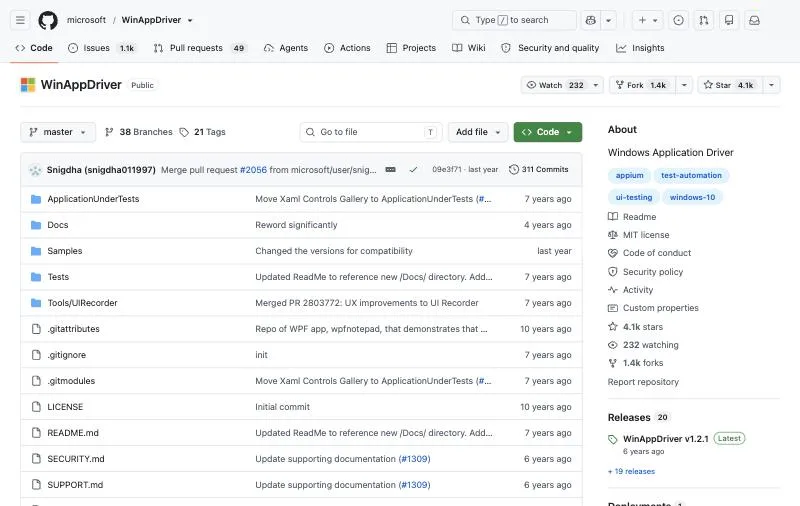This screenshot has height=506, width=800.
Task: Open the hamburger navigation menu
Action: coord(20,20)
